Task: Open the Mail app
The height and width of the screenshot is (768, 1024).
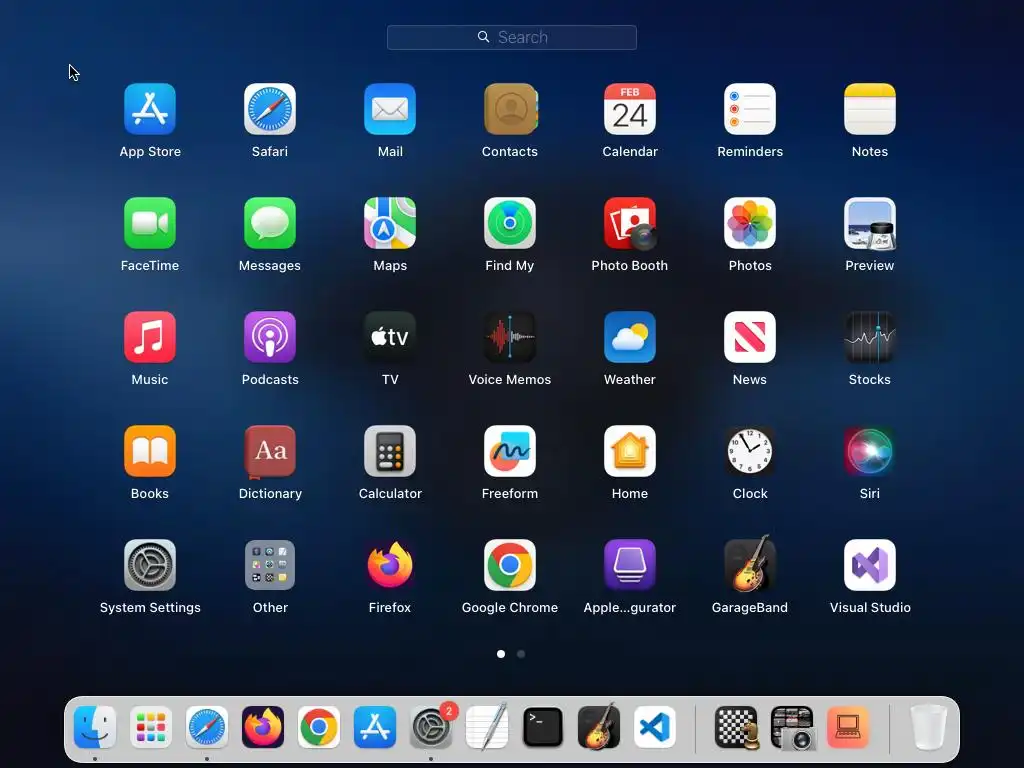Action: click(x=390, y=109)
